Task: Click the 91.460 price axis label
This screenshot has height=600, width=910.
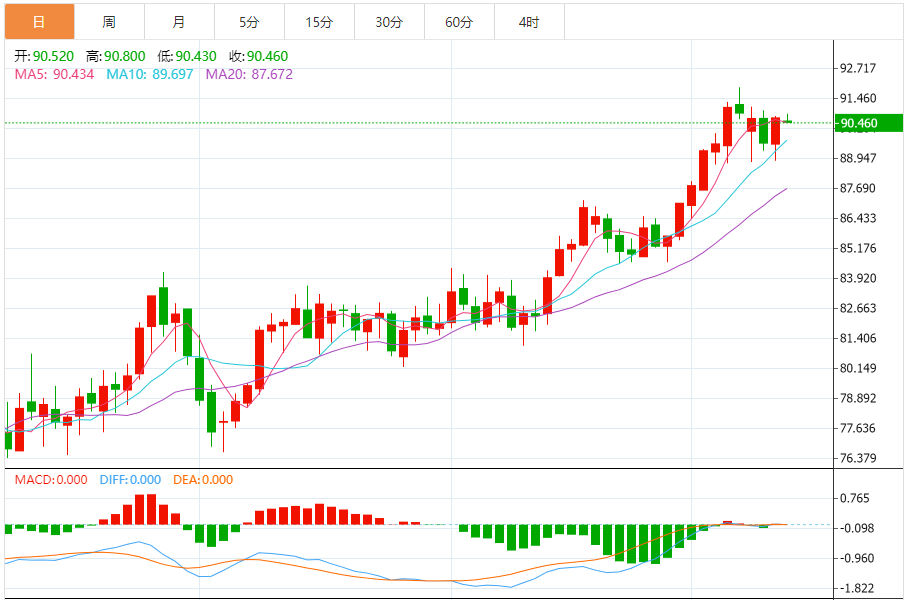Action: tap(858, 98)
